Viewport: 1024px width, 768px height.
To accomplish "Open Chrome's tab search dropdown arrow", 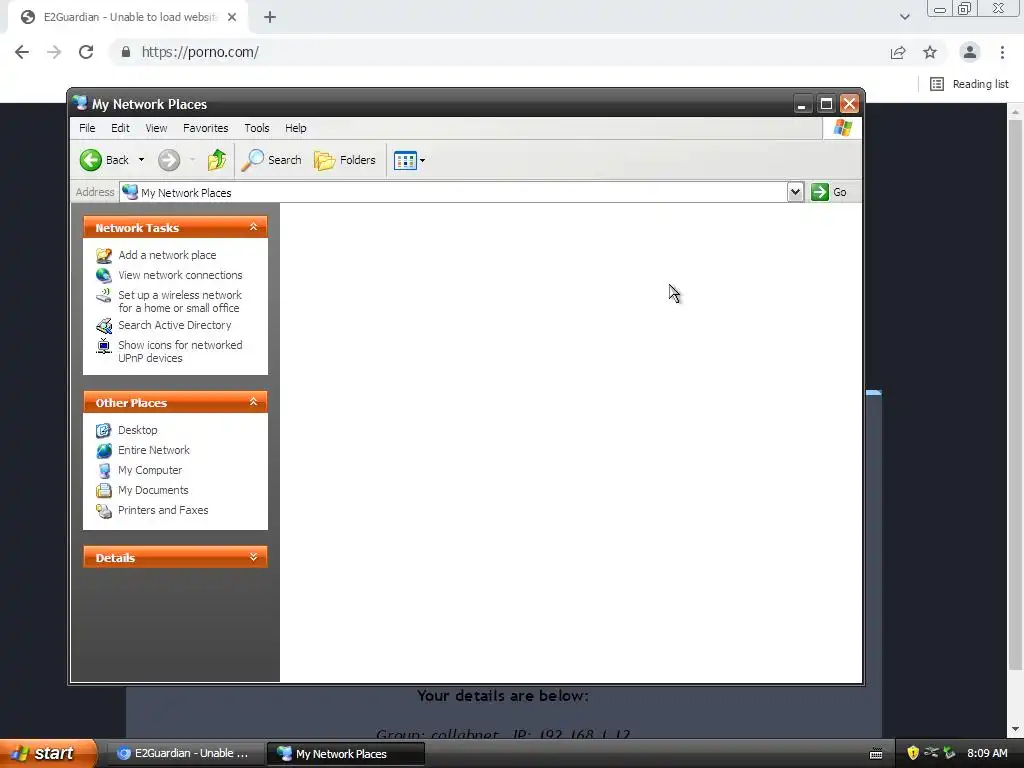I will pos(904,17).
